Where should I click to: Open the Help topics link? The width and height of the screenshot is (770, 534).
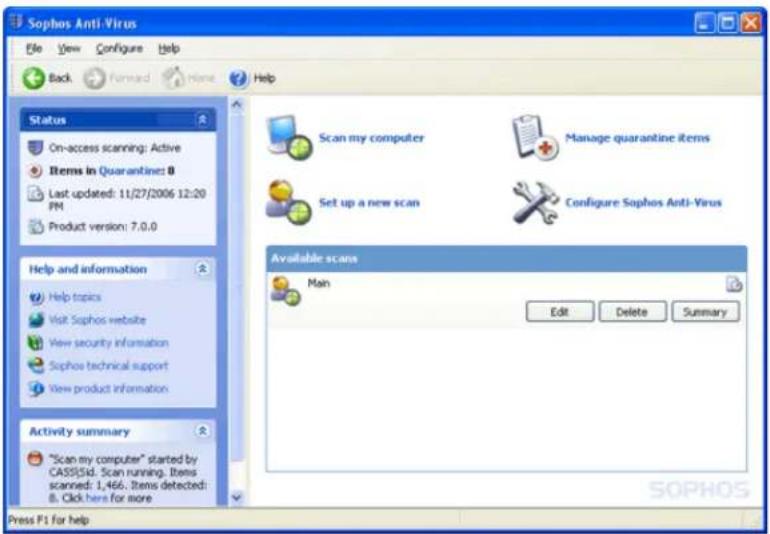click(x=75, y=297)
